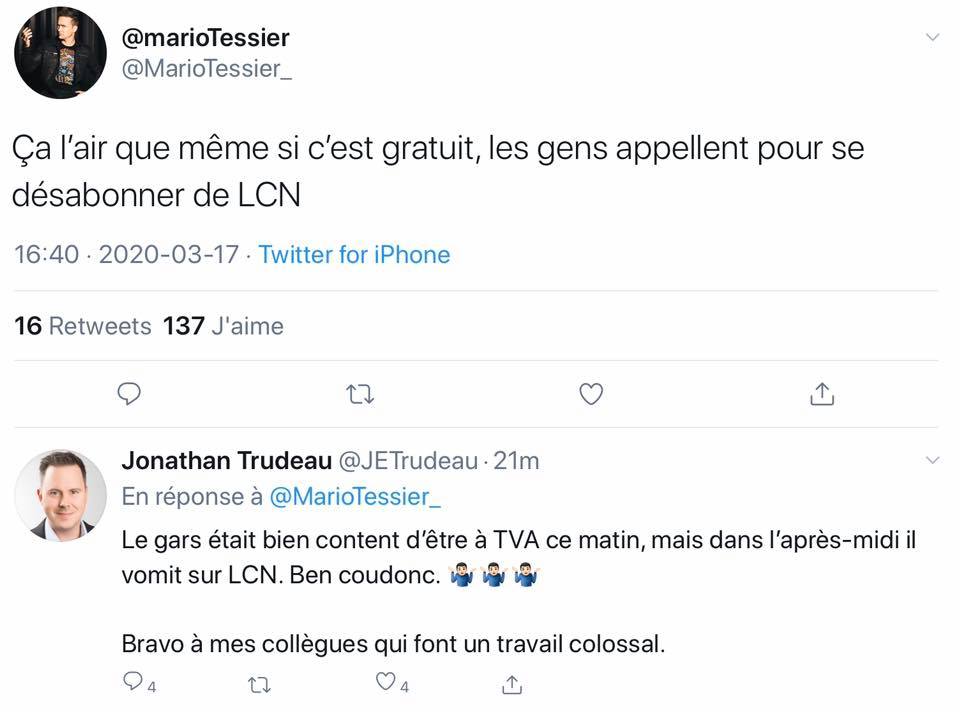Share Jonathan Trudeau's reply

point(512,684)
